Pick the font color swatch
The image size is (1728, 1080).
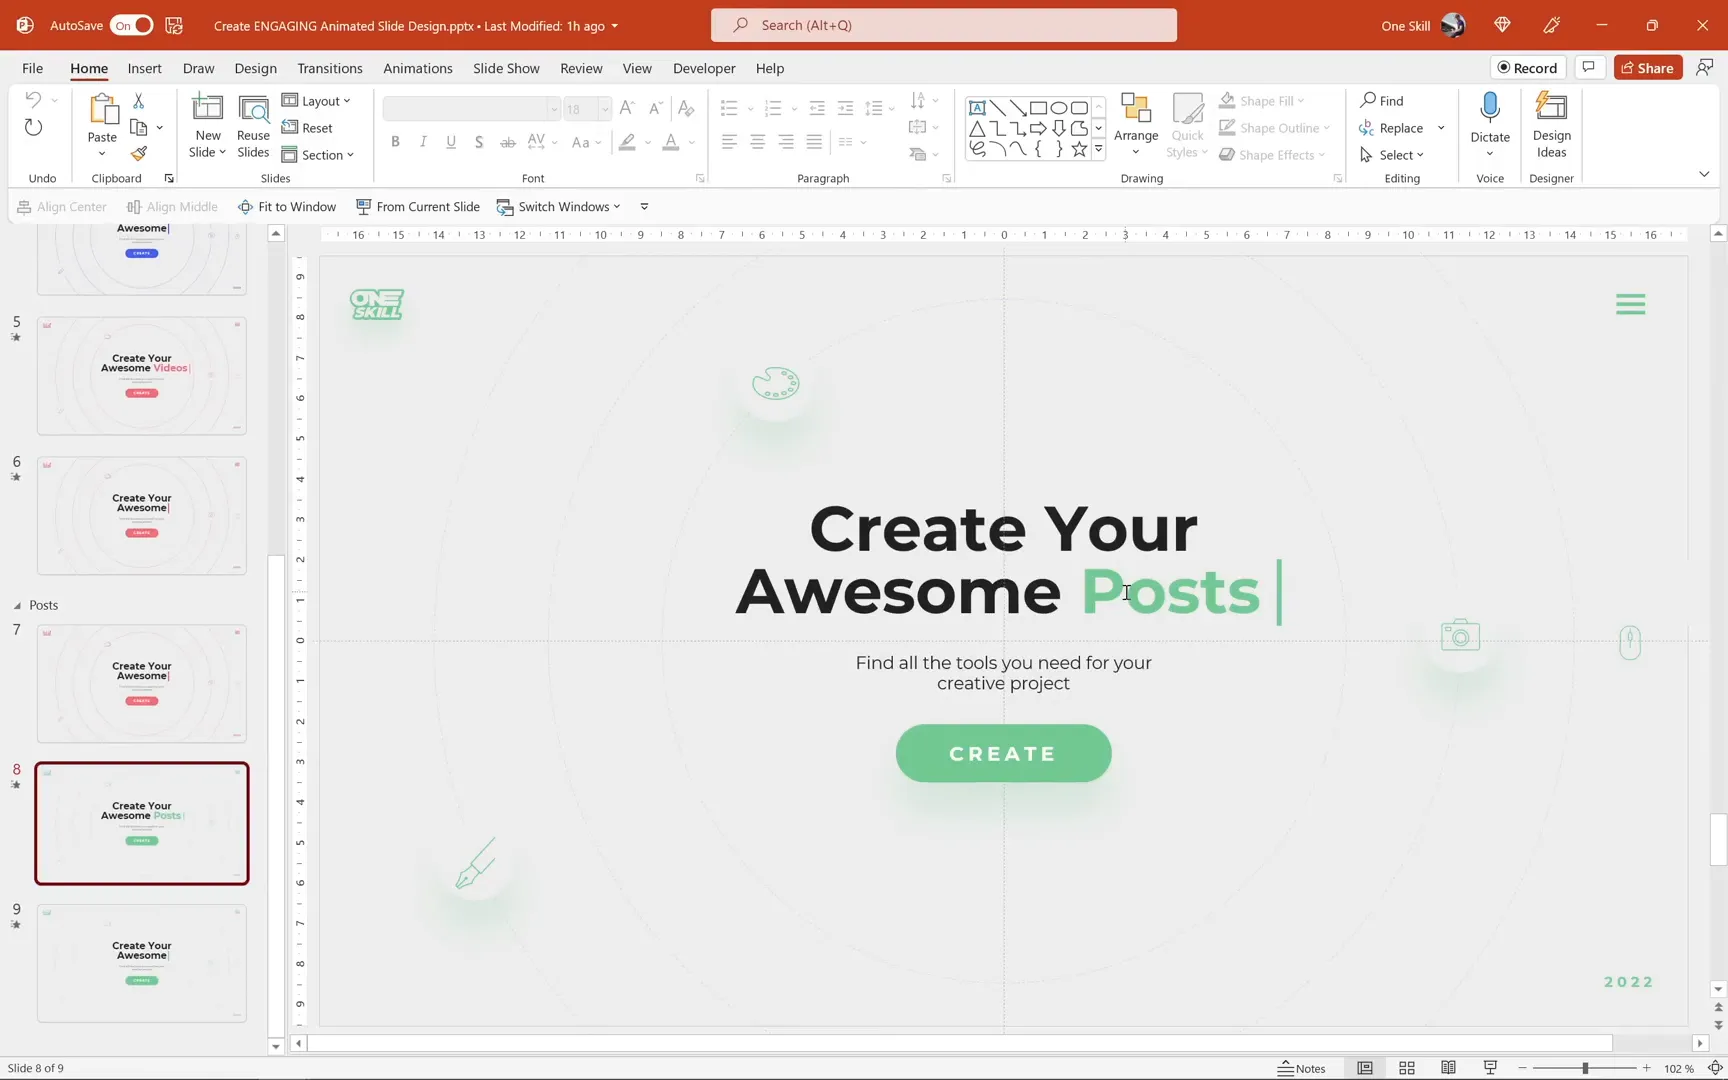point(671,142)
